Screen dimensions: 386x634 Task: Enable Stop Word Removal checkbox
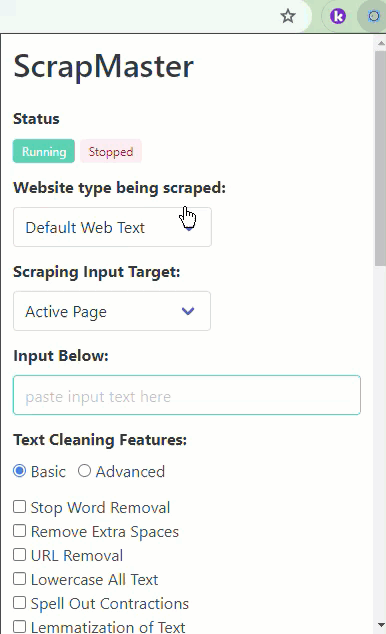(19, 507)
